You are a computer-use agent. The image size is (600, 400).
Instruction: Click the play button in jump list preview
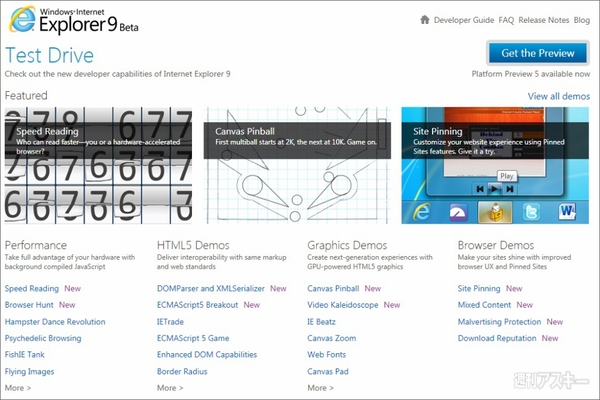pos(495,189)
